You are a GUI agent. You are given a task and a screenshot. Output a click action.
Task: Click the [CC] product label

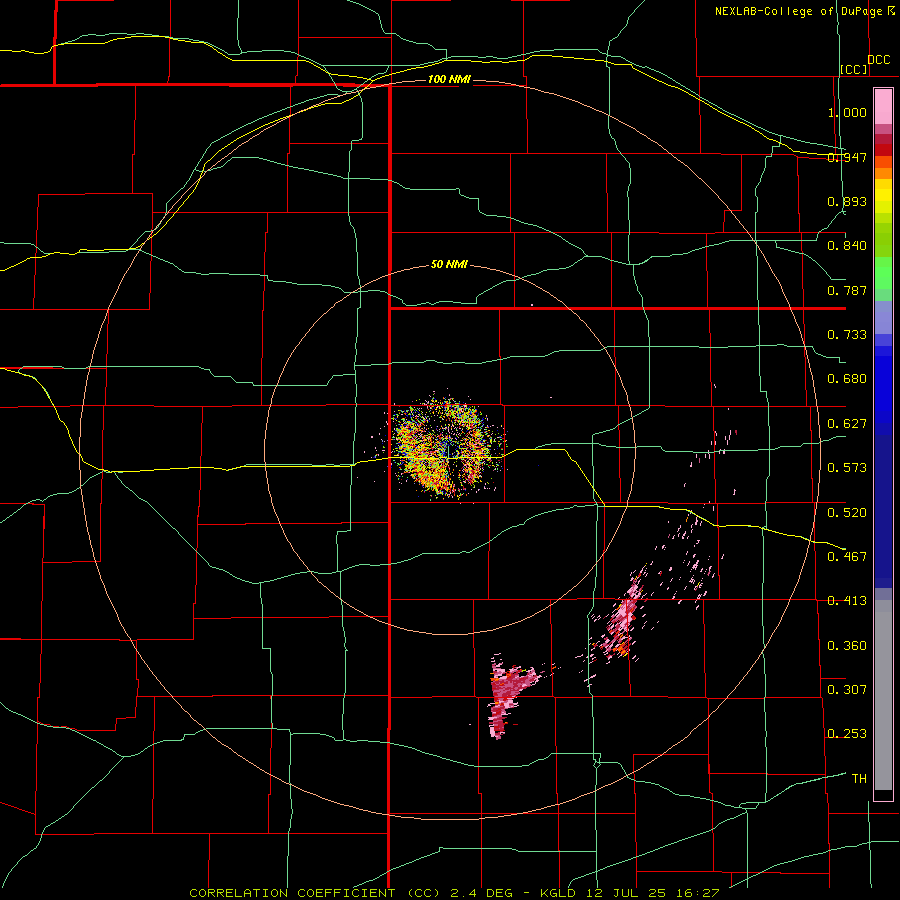854,69
